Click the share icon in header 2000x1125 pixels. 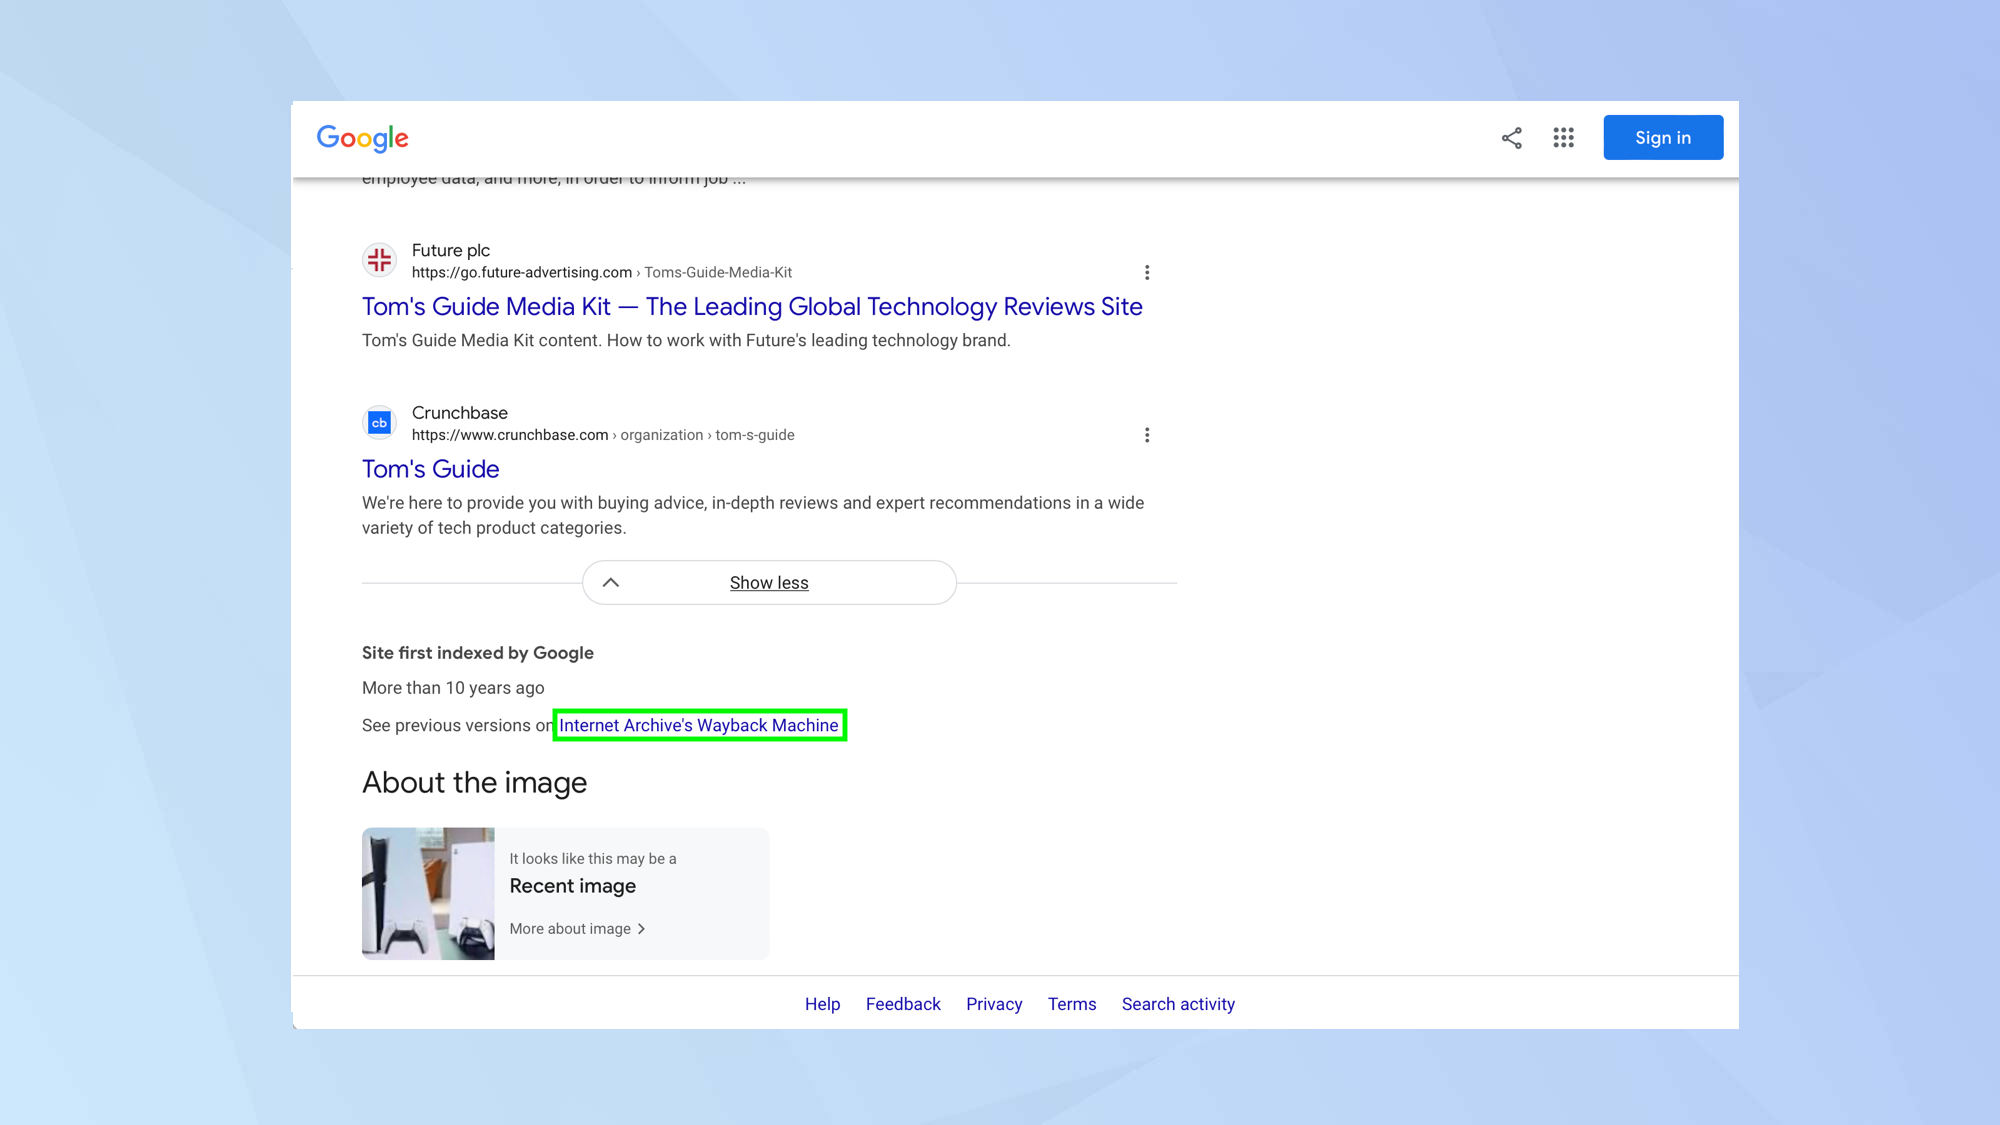click(1511, 138)
